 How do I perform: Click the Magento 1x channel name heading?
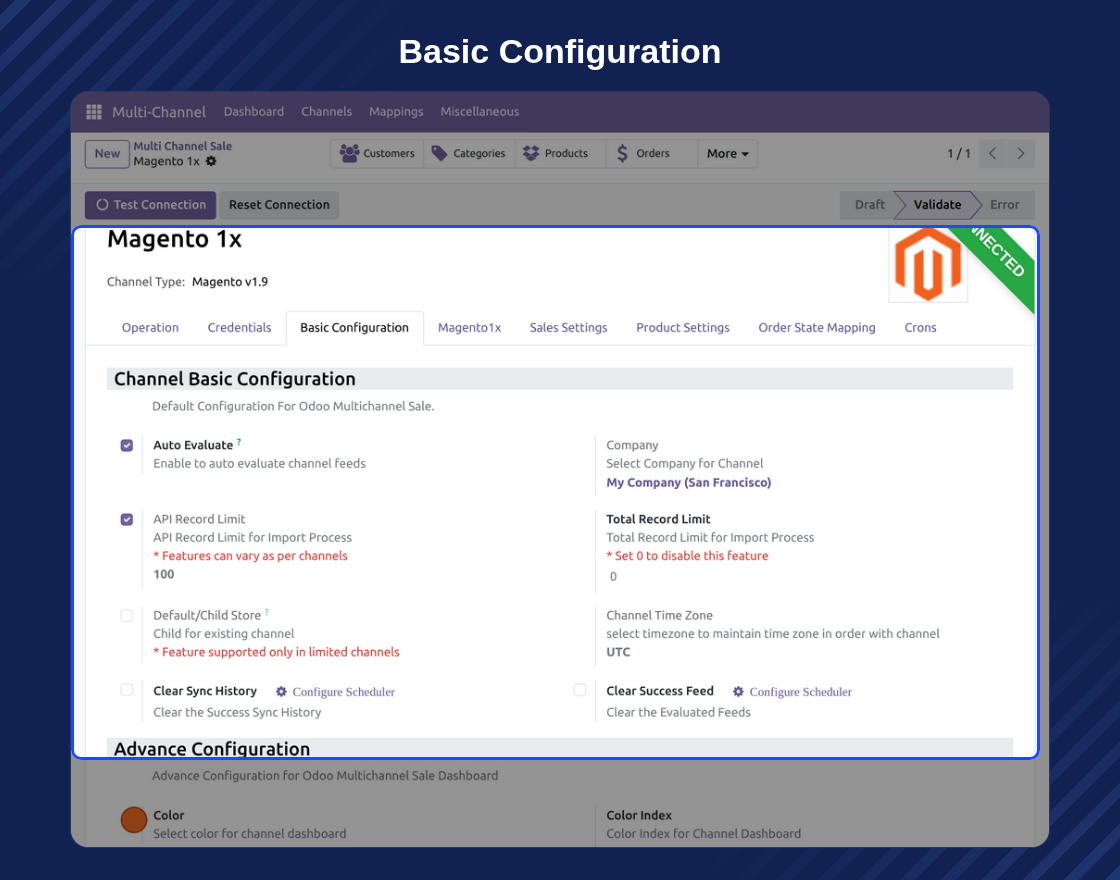coord(174,239)
